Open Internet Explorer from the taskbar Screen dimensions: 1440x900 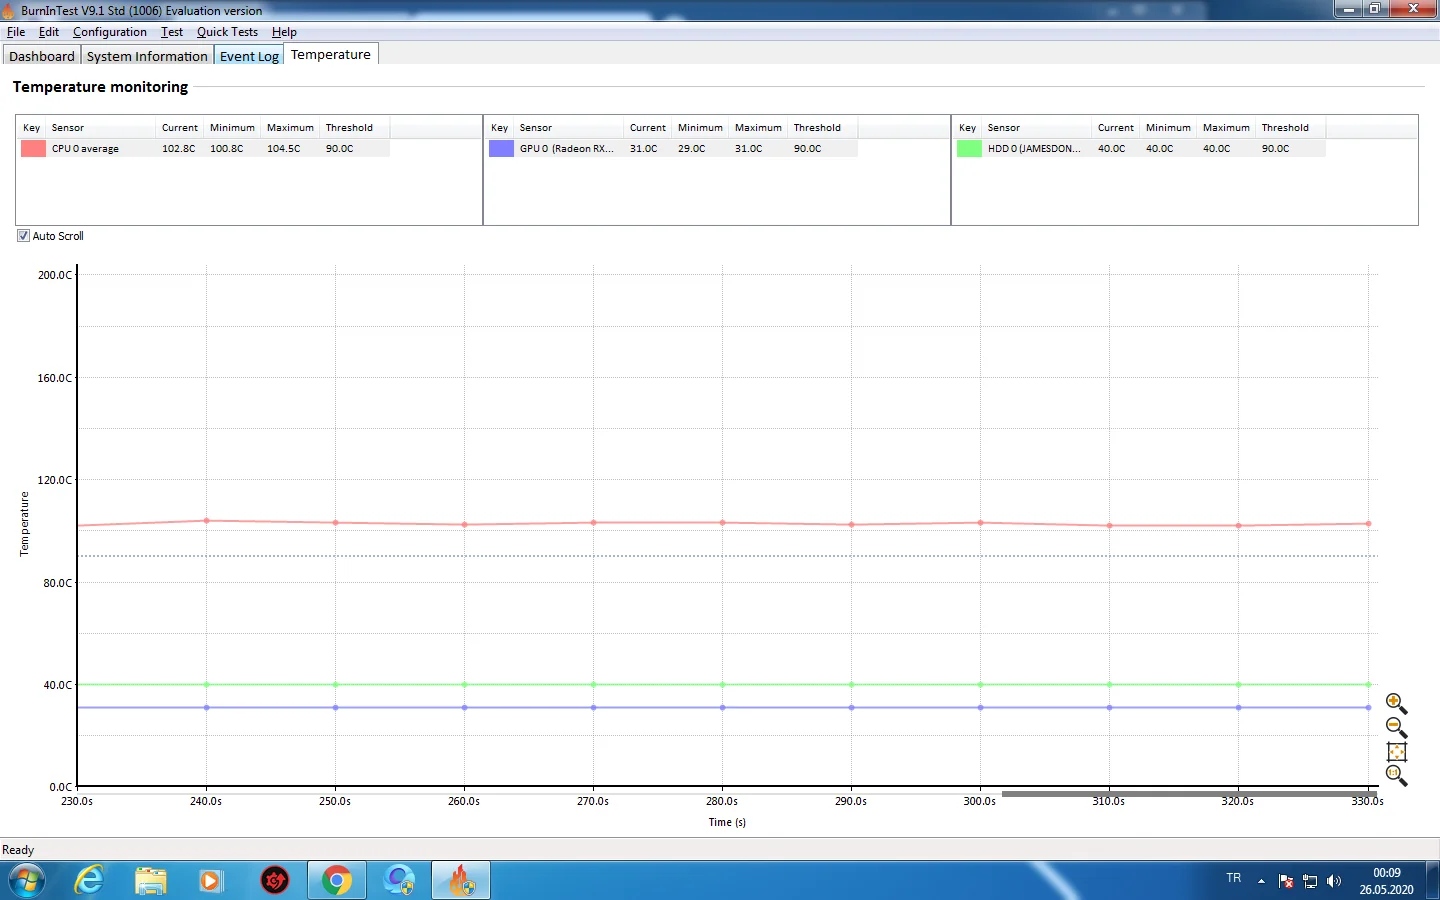(x=89, y=880)
